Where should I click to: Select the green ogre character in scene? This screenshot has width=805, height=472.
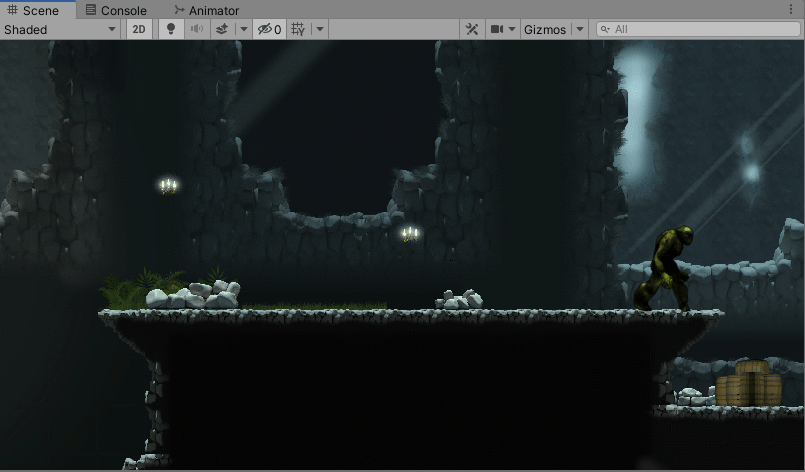point(664,268)
